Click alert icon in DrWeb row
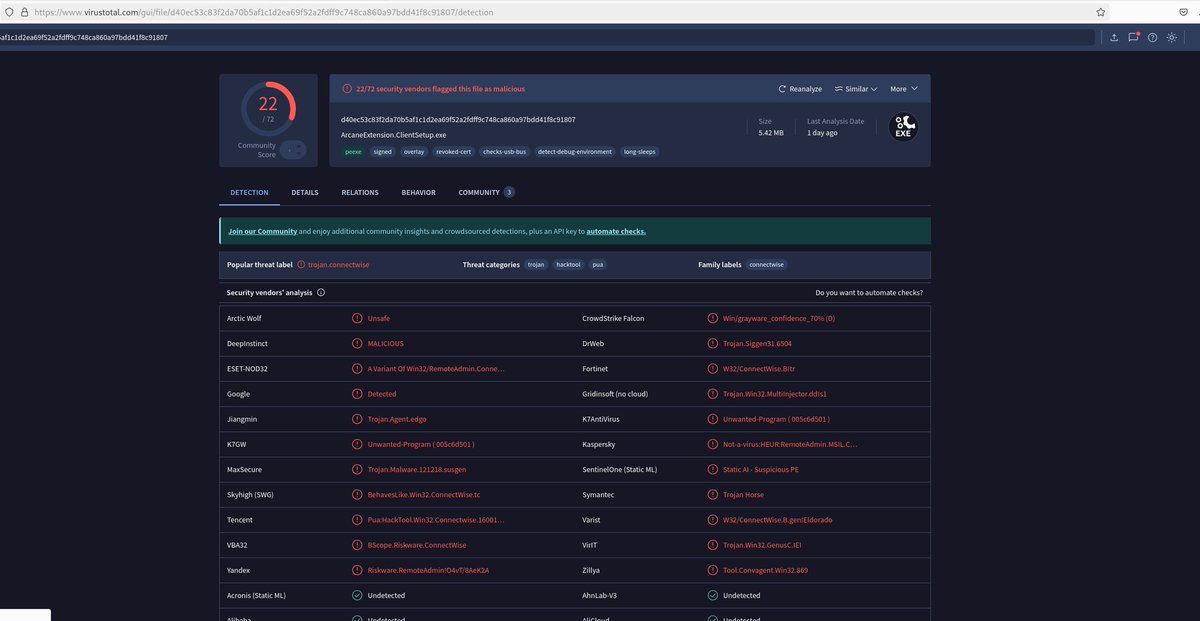The image size is (1200, 621). [x=713, y=343]
